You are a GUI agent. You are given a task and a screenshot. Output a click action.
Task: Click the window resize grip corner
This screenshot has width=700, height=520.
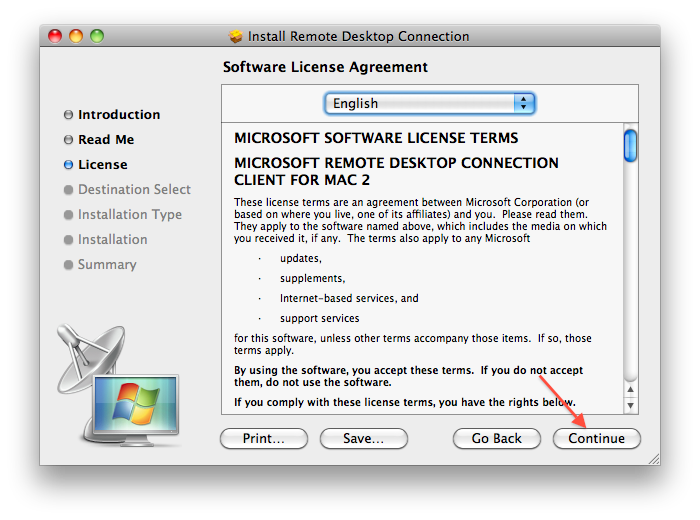(654, 459)
